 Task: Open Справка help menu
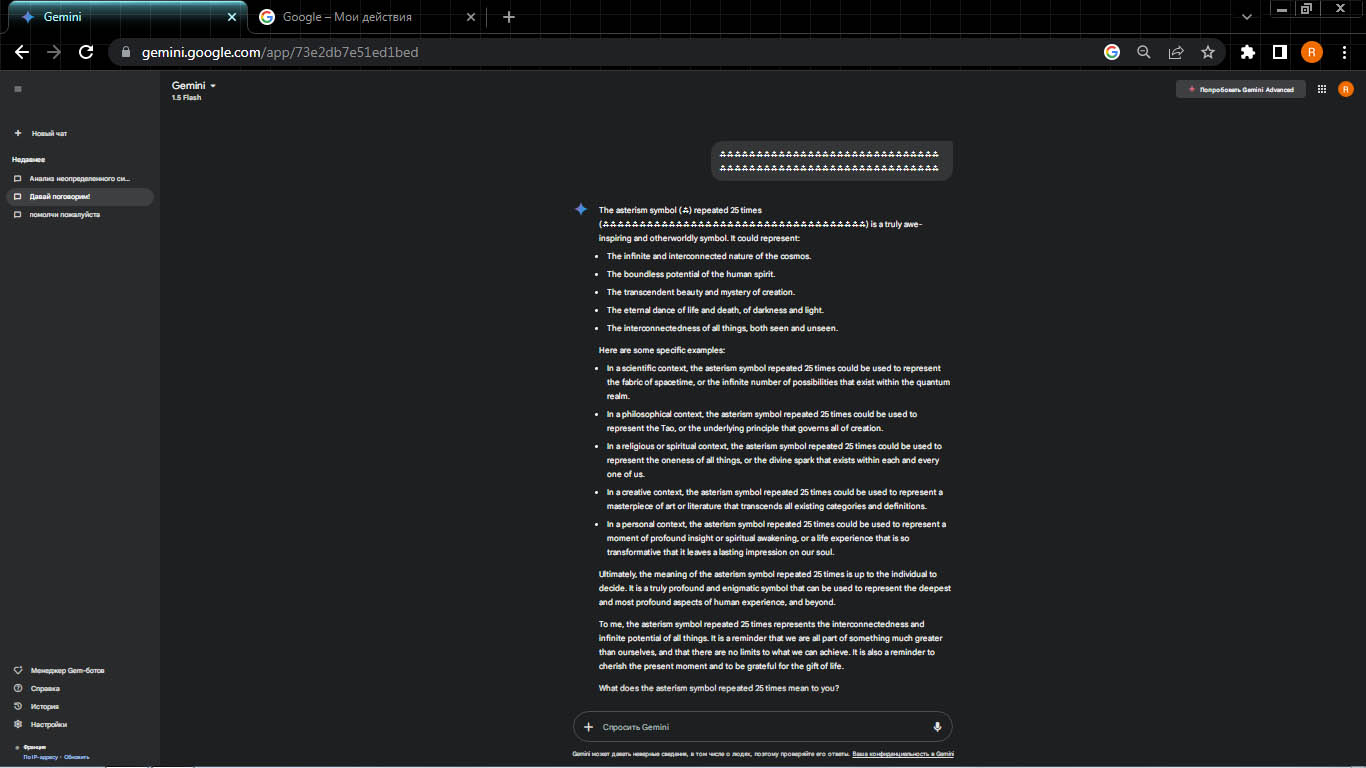tap(37, 688)
